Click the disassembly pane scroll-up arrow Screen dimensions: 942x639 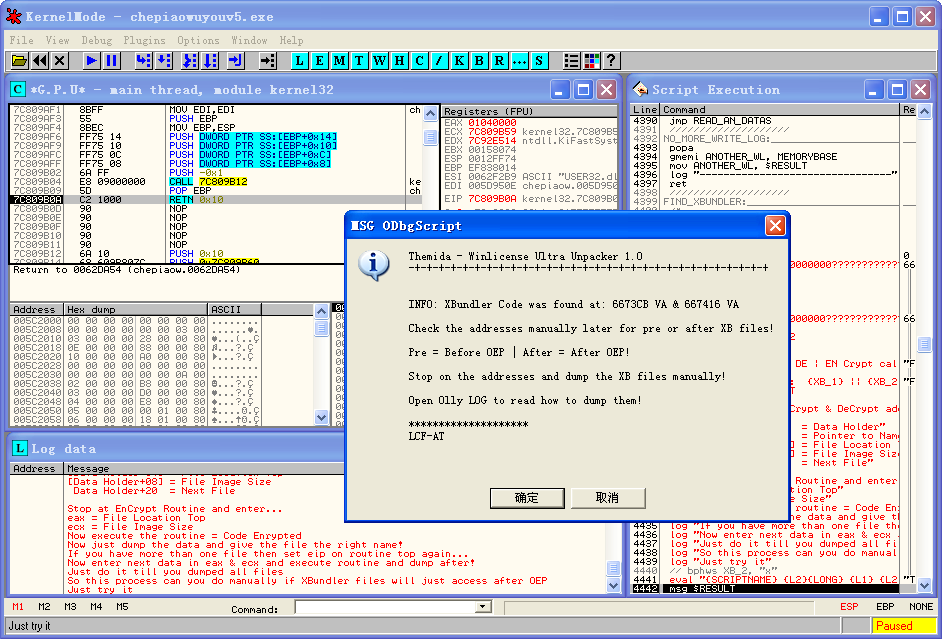coord(430,113)
